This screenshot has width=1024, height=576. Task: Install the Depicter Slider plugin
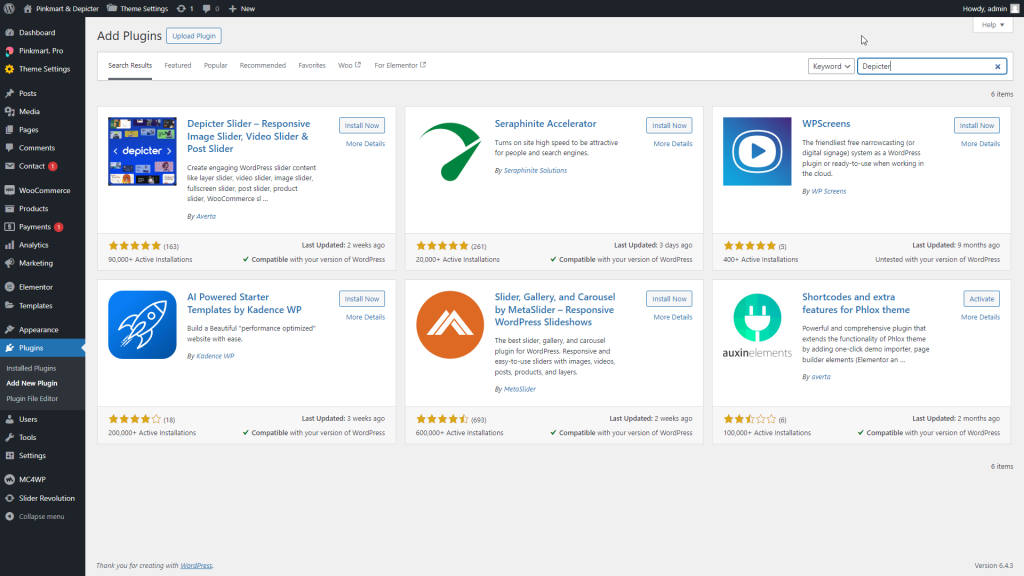[362, 125]
